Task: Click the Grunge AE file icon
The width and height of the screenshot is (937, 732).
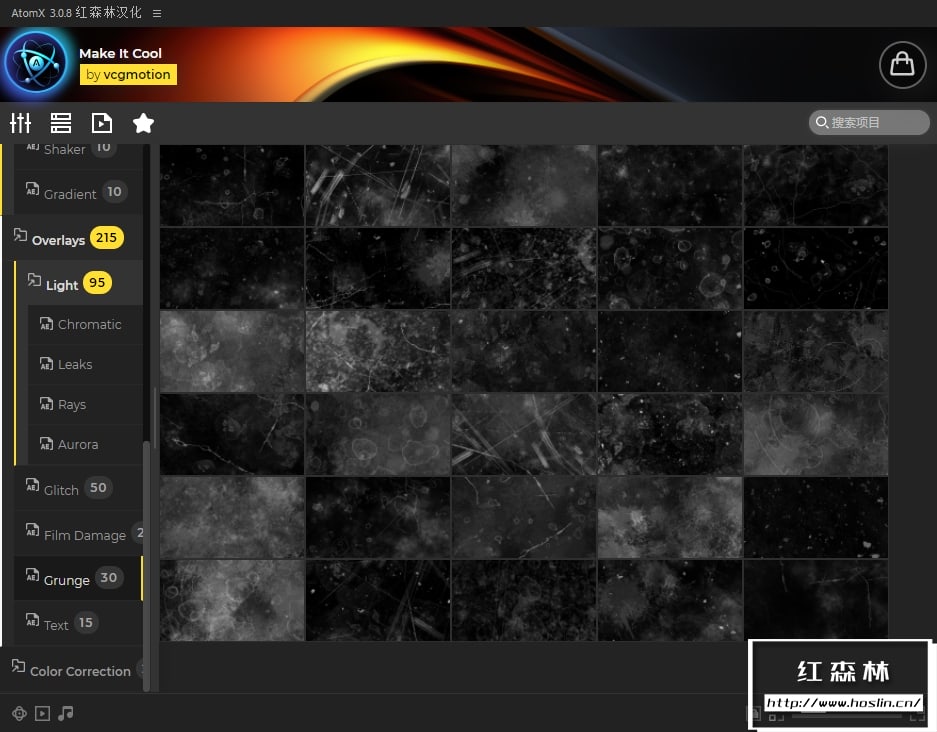Action: click(32, 575)
